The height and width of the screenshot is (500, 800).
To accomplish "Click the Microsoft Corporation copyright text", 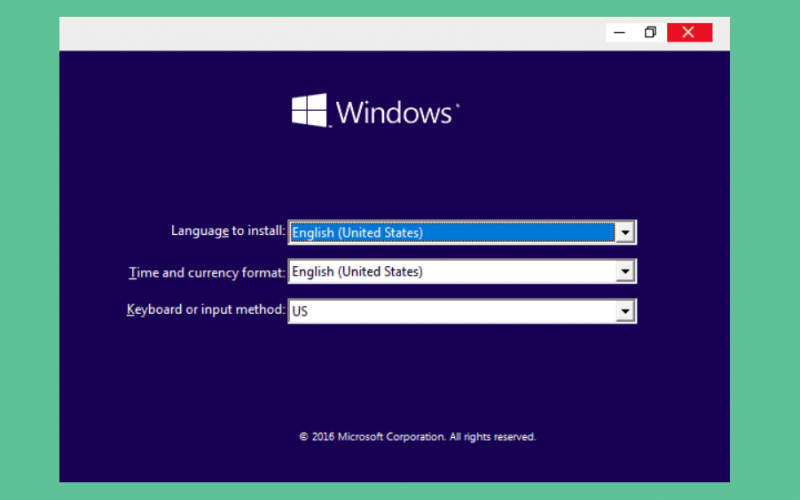I will tap(417, 437).
